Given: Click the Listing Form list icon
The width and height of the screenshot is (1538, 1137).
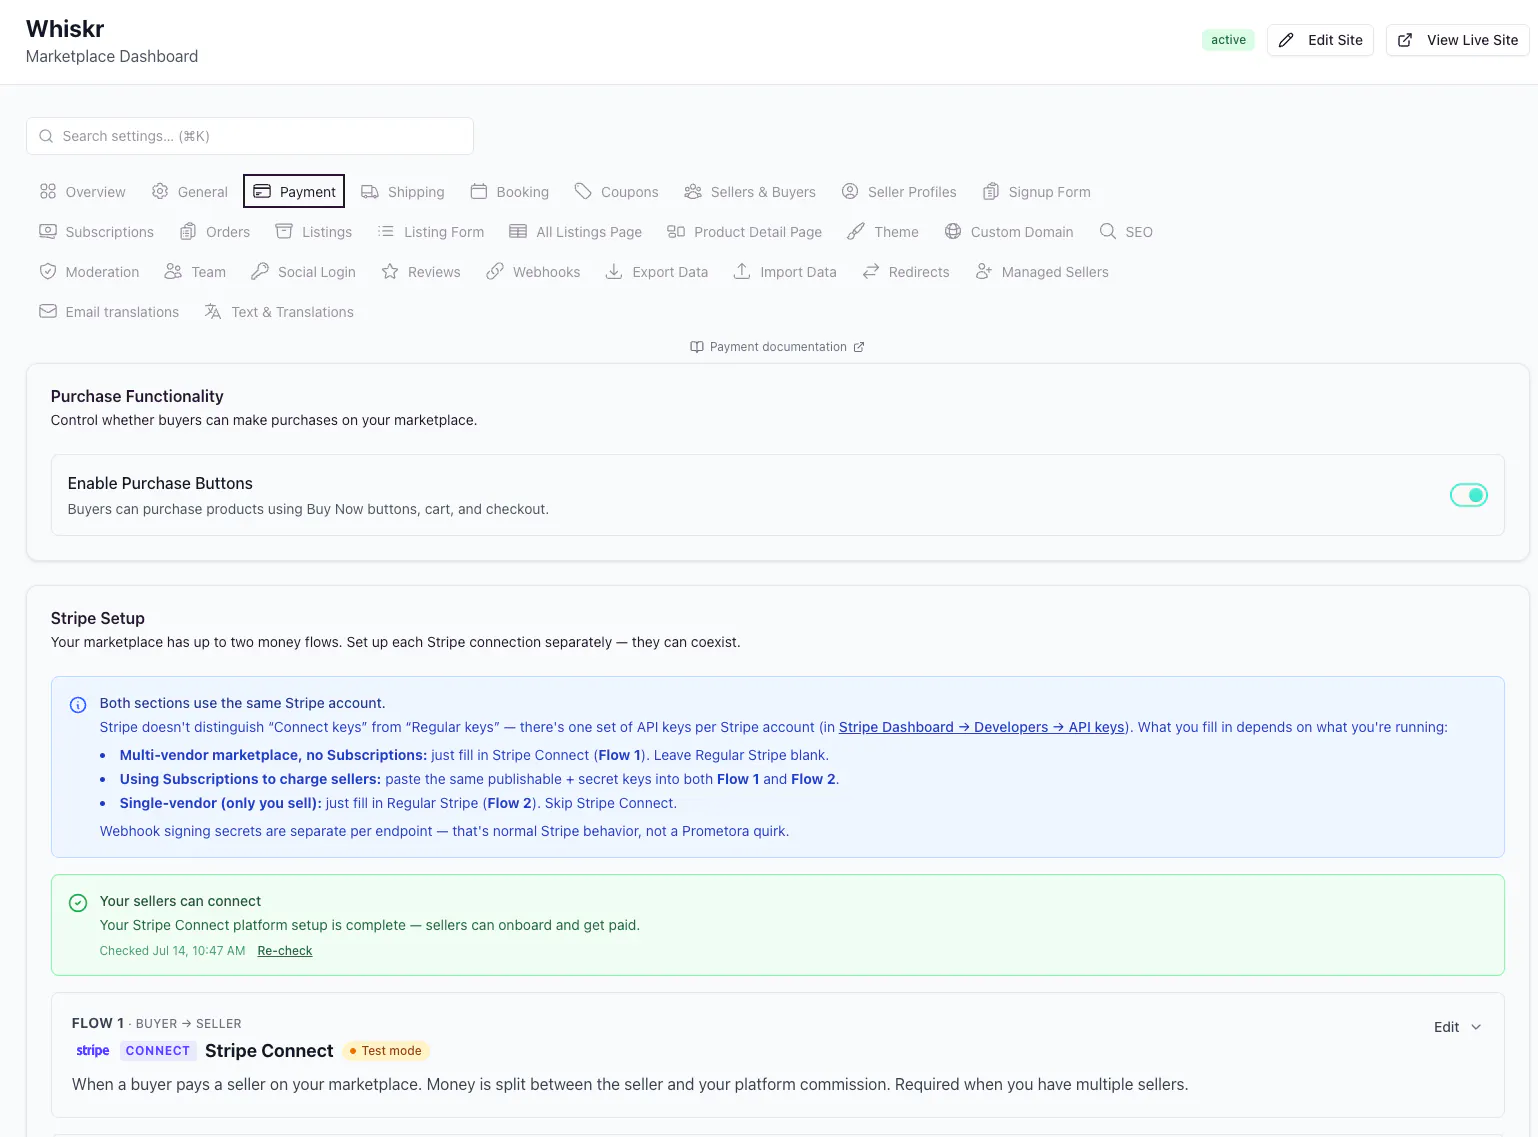Looking at the screenshot, I should coord(386,231).
